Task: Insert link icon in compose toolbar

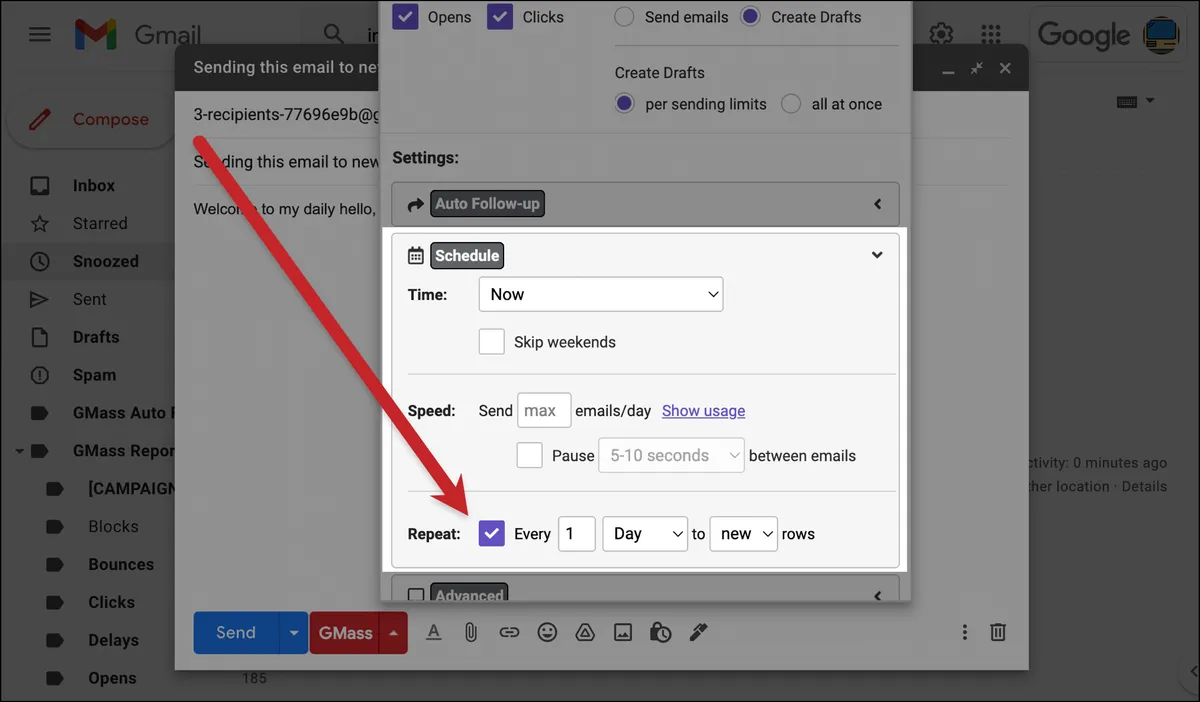Action: coord(509,632)
